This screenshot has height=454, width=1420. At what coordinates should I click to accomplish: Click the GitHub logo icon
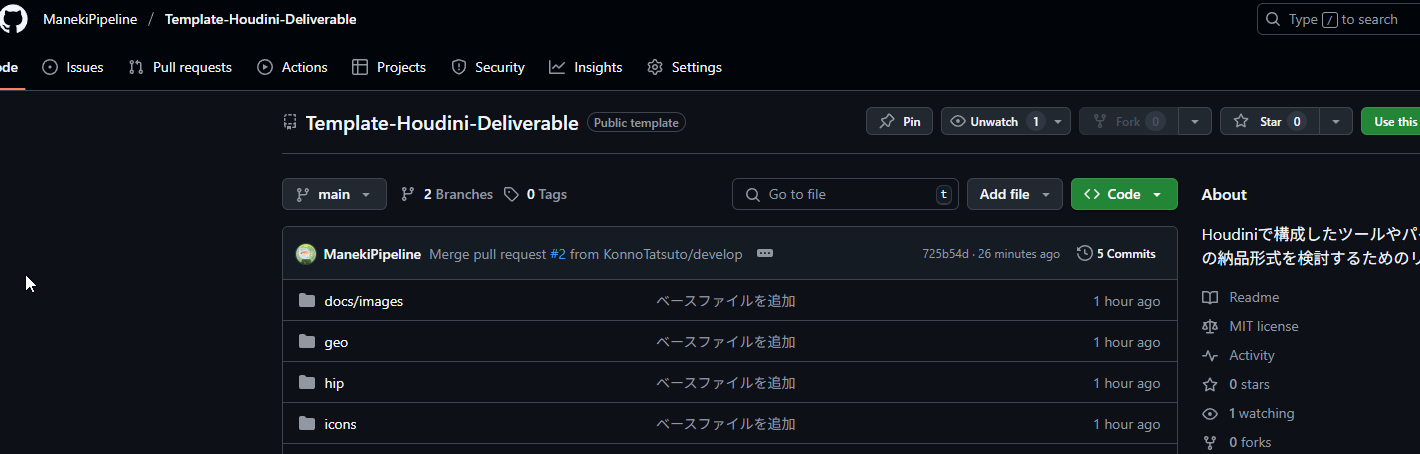pyautogui.click(x=13, y=19)
